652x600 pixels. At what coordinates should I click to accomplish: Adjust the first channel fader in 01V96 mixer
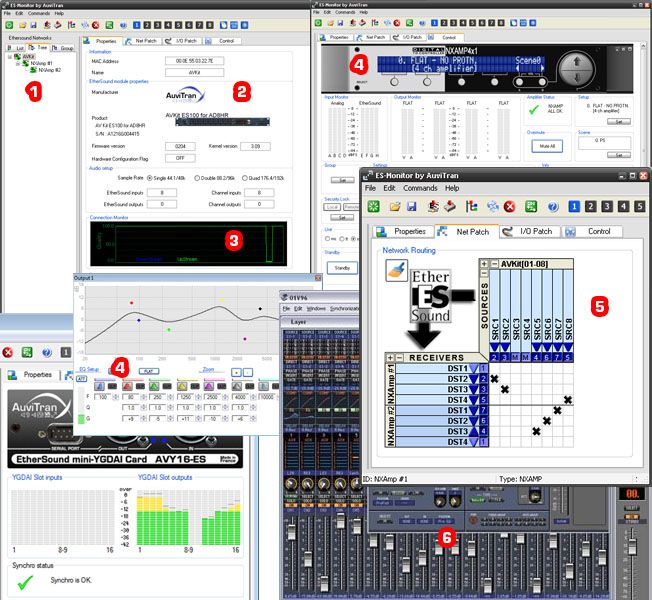coord(291,533)
